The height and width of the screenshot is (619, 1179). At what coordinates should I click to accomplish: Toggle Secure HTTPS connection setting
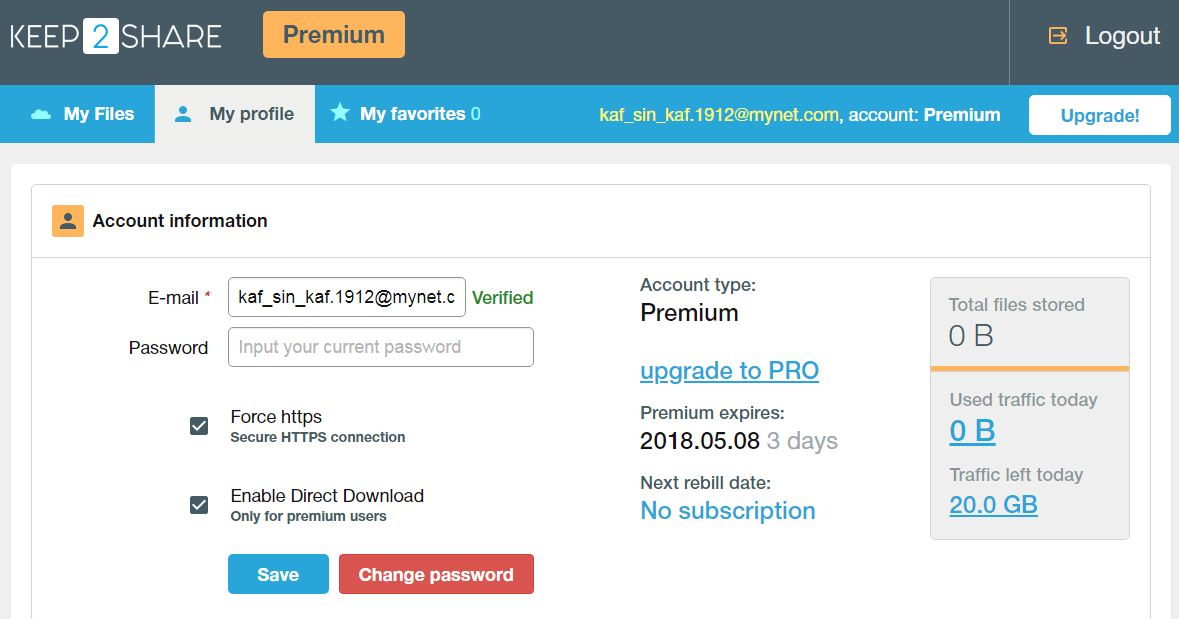click(199, 425)
